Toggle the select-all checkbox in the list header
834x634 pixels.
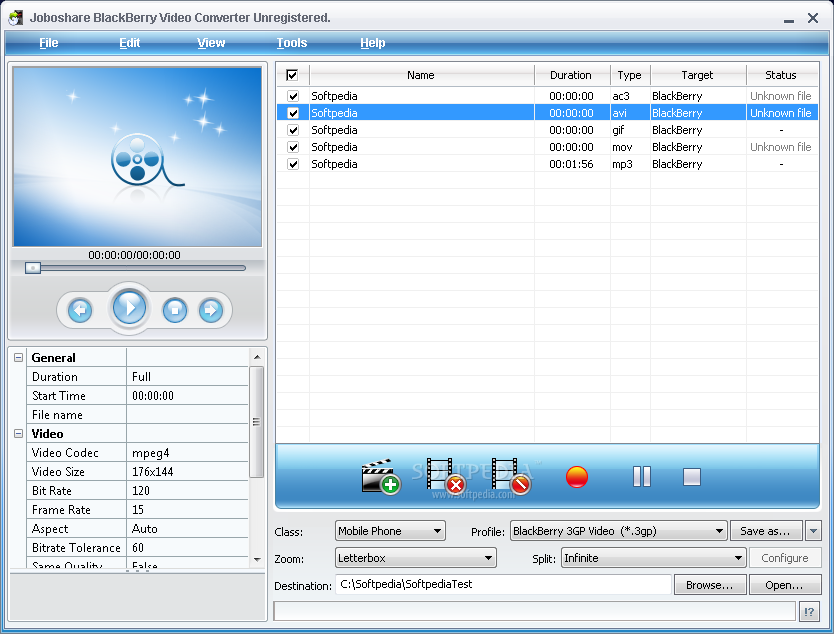click(x=292, y=75)
